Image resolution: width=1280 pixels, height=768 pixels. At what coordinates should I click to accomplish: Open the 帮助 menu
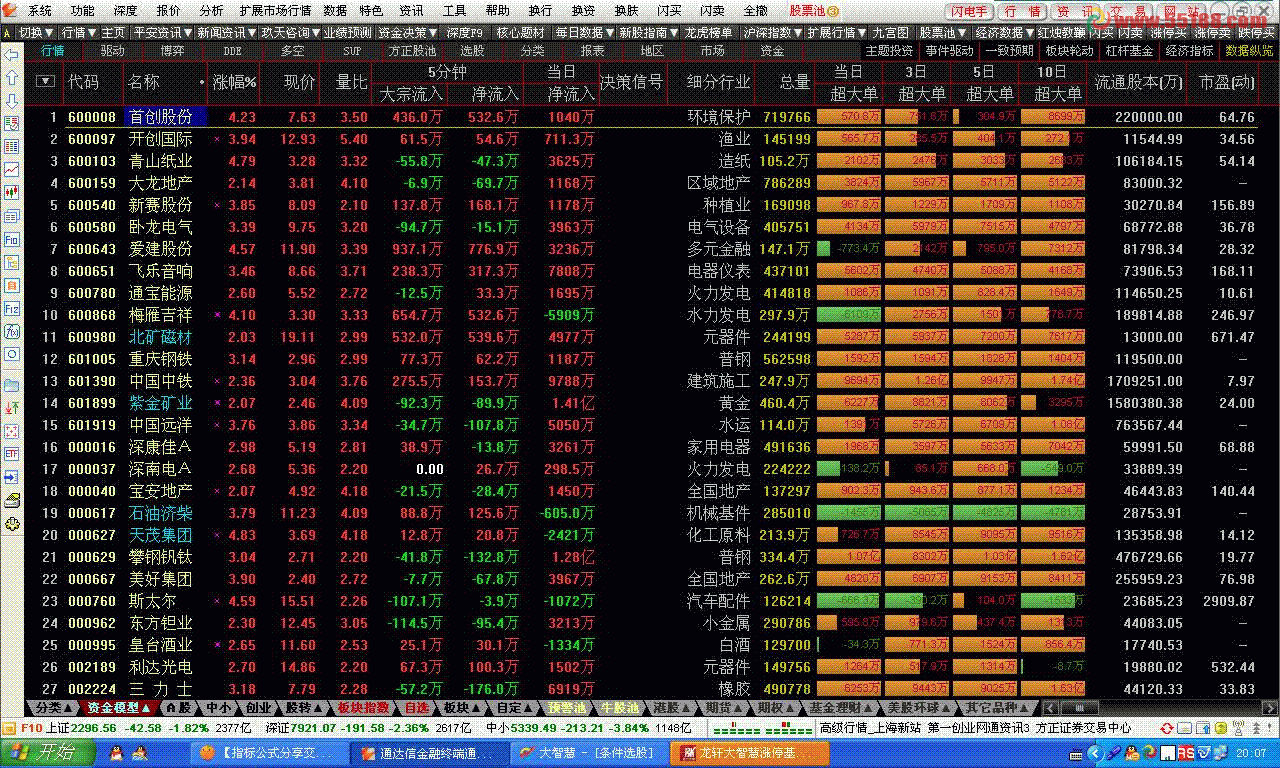[497, 10]
